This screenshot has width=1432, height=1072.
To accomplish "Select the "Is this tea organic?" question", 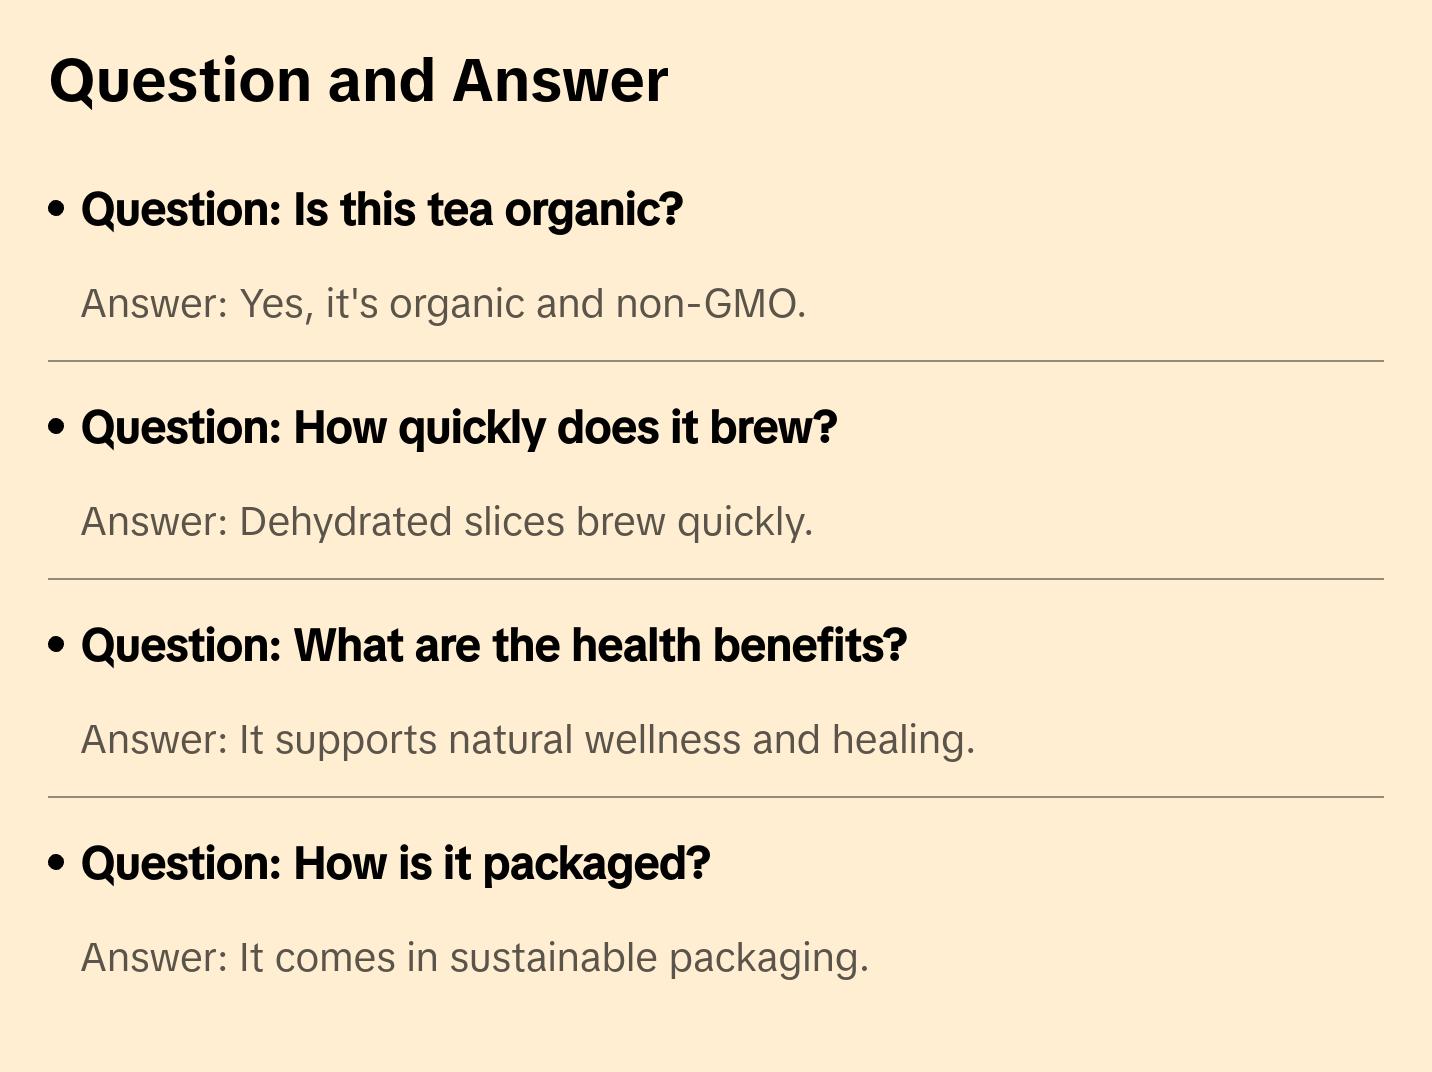I will point(382,210).
